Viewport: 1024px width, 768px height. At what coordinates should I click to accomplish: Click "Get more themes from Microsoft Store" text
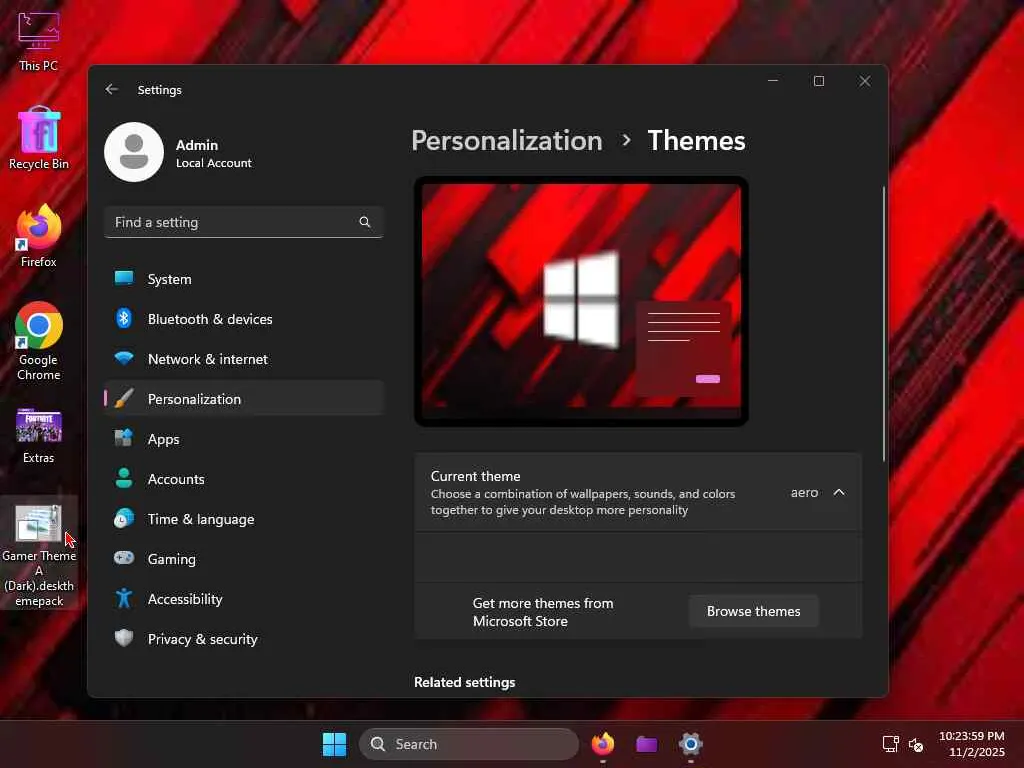point(543,612)
